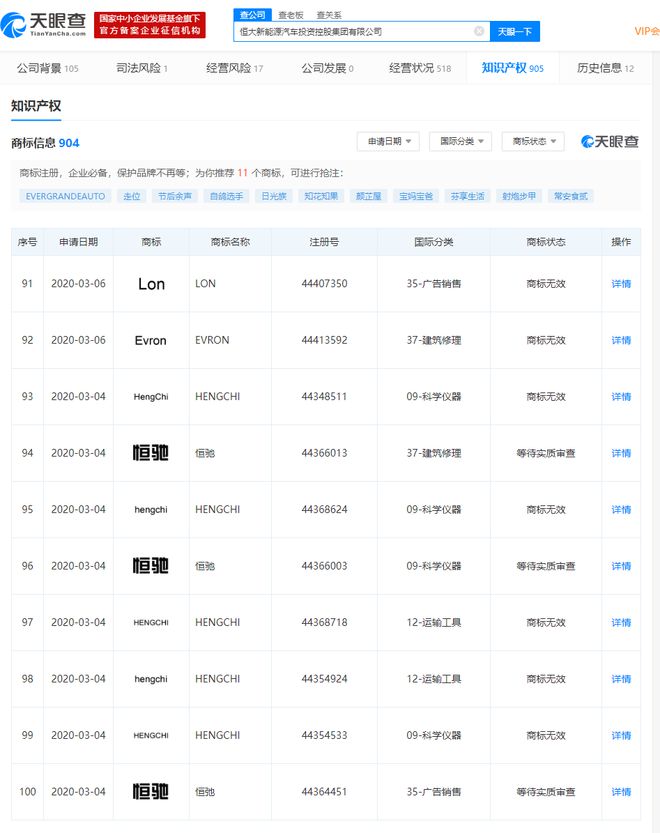Click the EVERGRANDEAUTO suggested trademark tag
Image resolution: width=660 pixels, height=833 pixels.
[65, 196]
